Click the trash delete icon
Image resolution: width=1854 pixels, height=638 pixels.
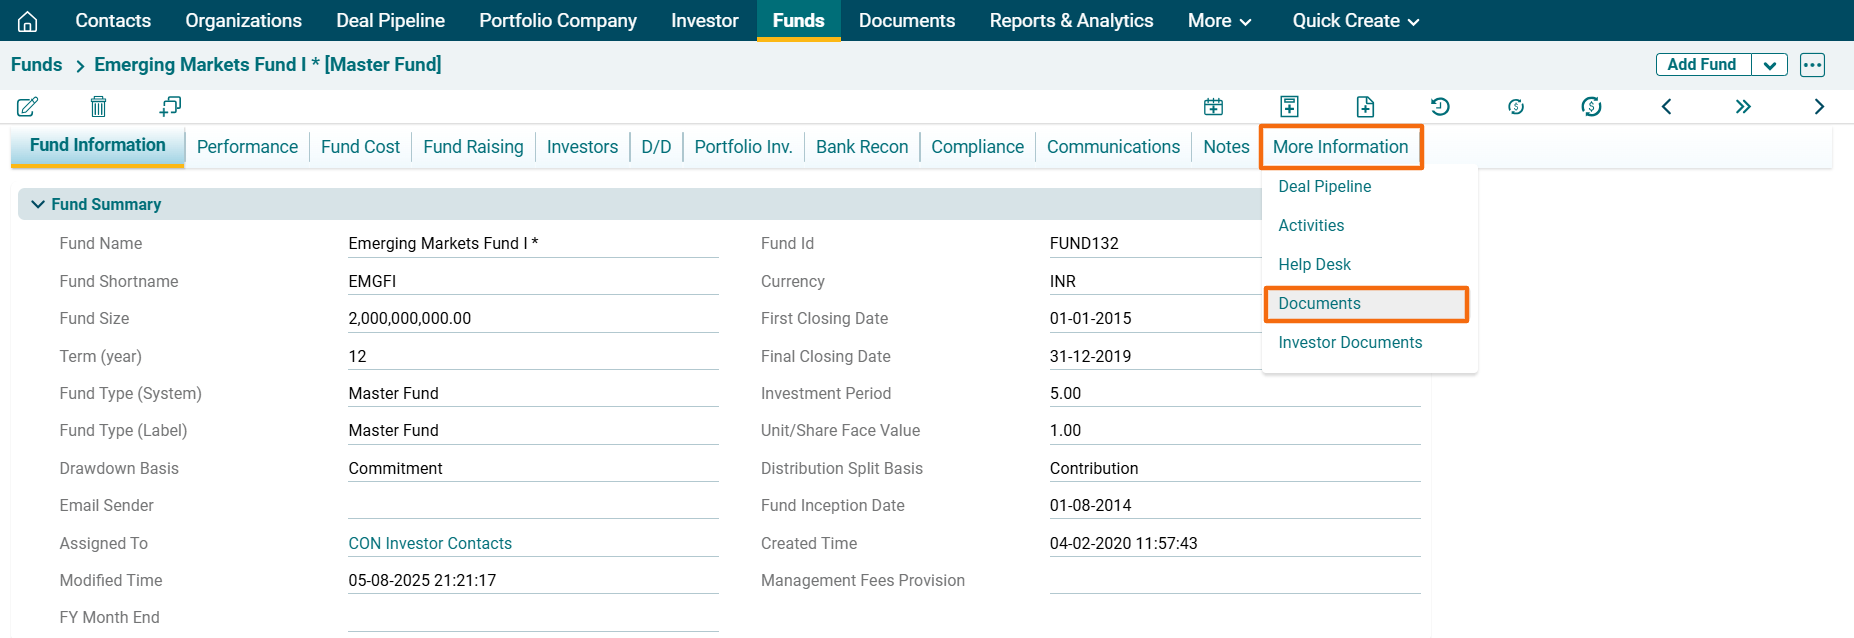(x=98, y=107)
